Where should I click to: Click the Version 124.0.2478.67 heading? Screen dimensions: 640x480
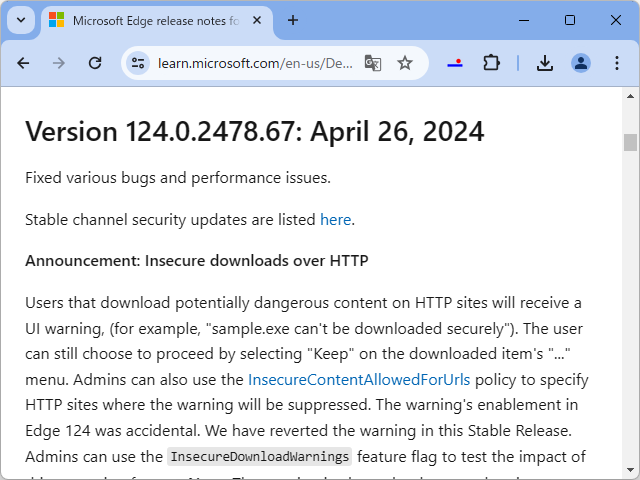(x=255, y=131)
